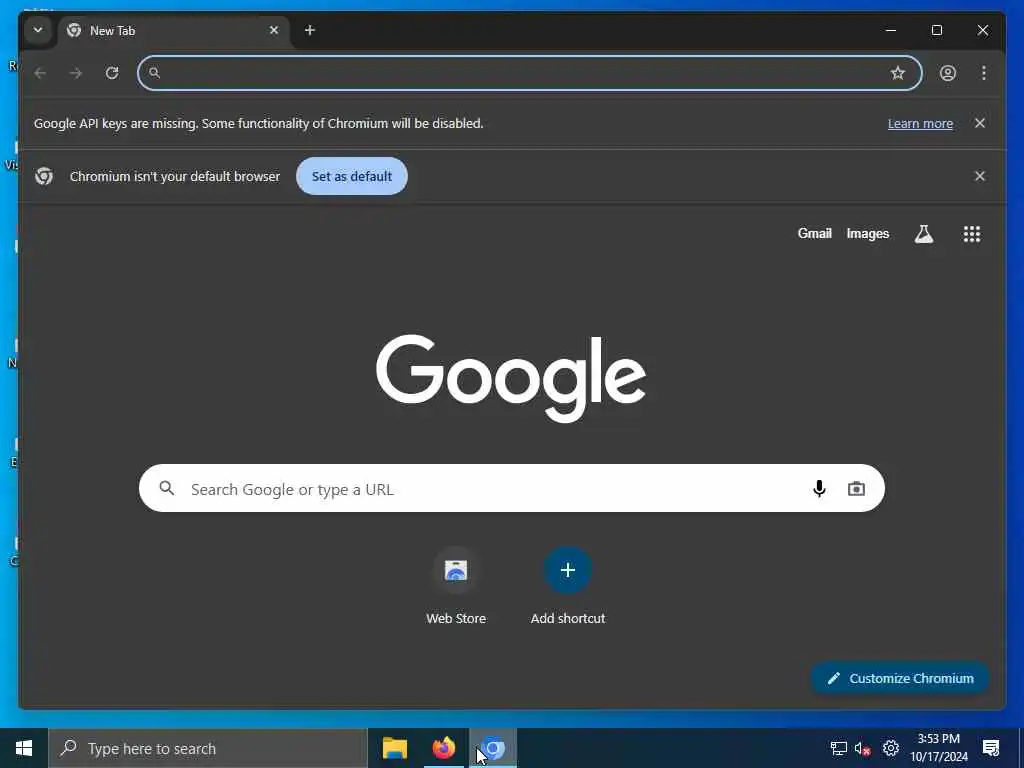Open Customize Chromium panel

900,679
